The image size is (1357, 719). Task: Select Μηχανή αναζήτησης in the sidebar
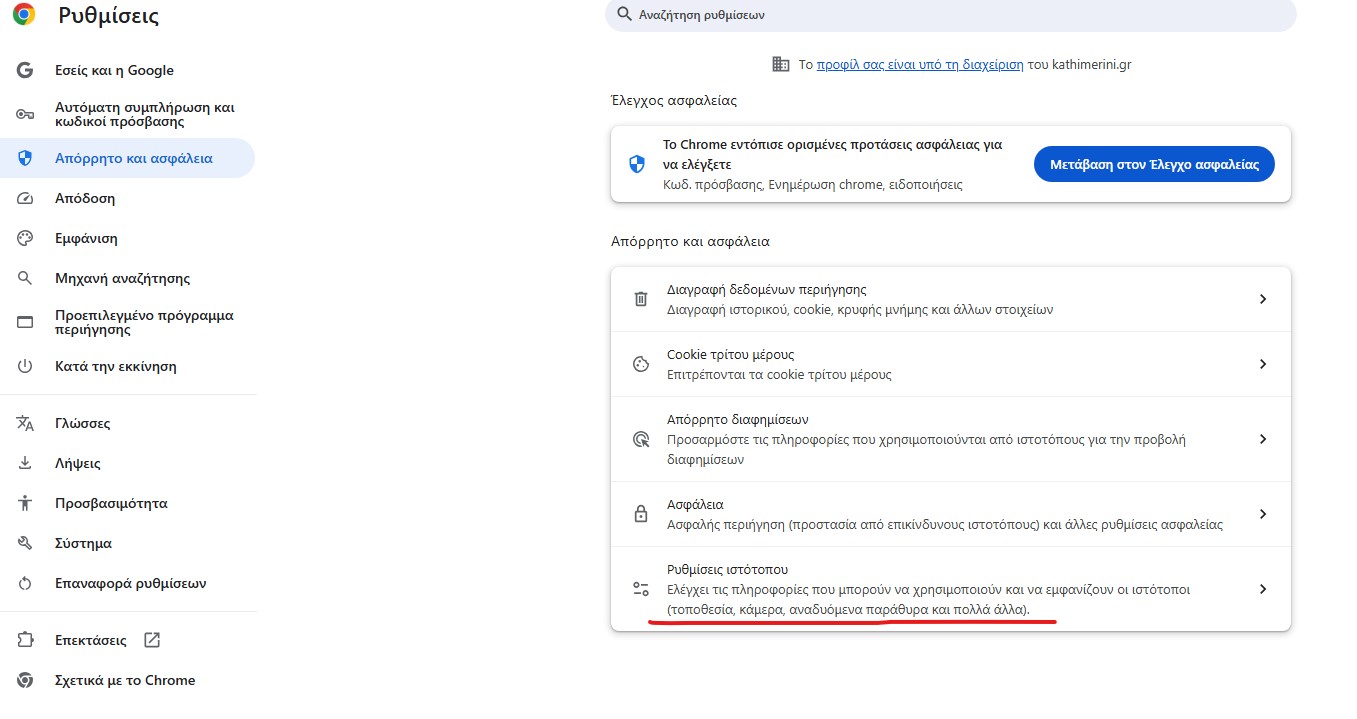pos(122,279)
